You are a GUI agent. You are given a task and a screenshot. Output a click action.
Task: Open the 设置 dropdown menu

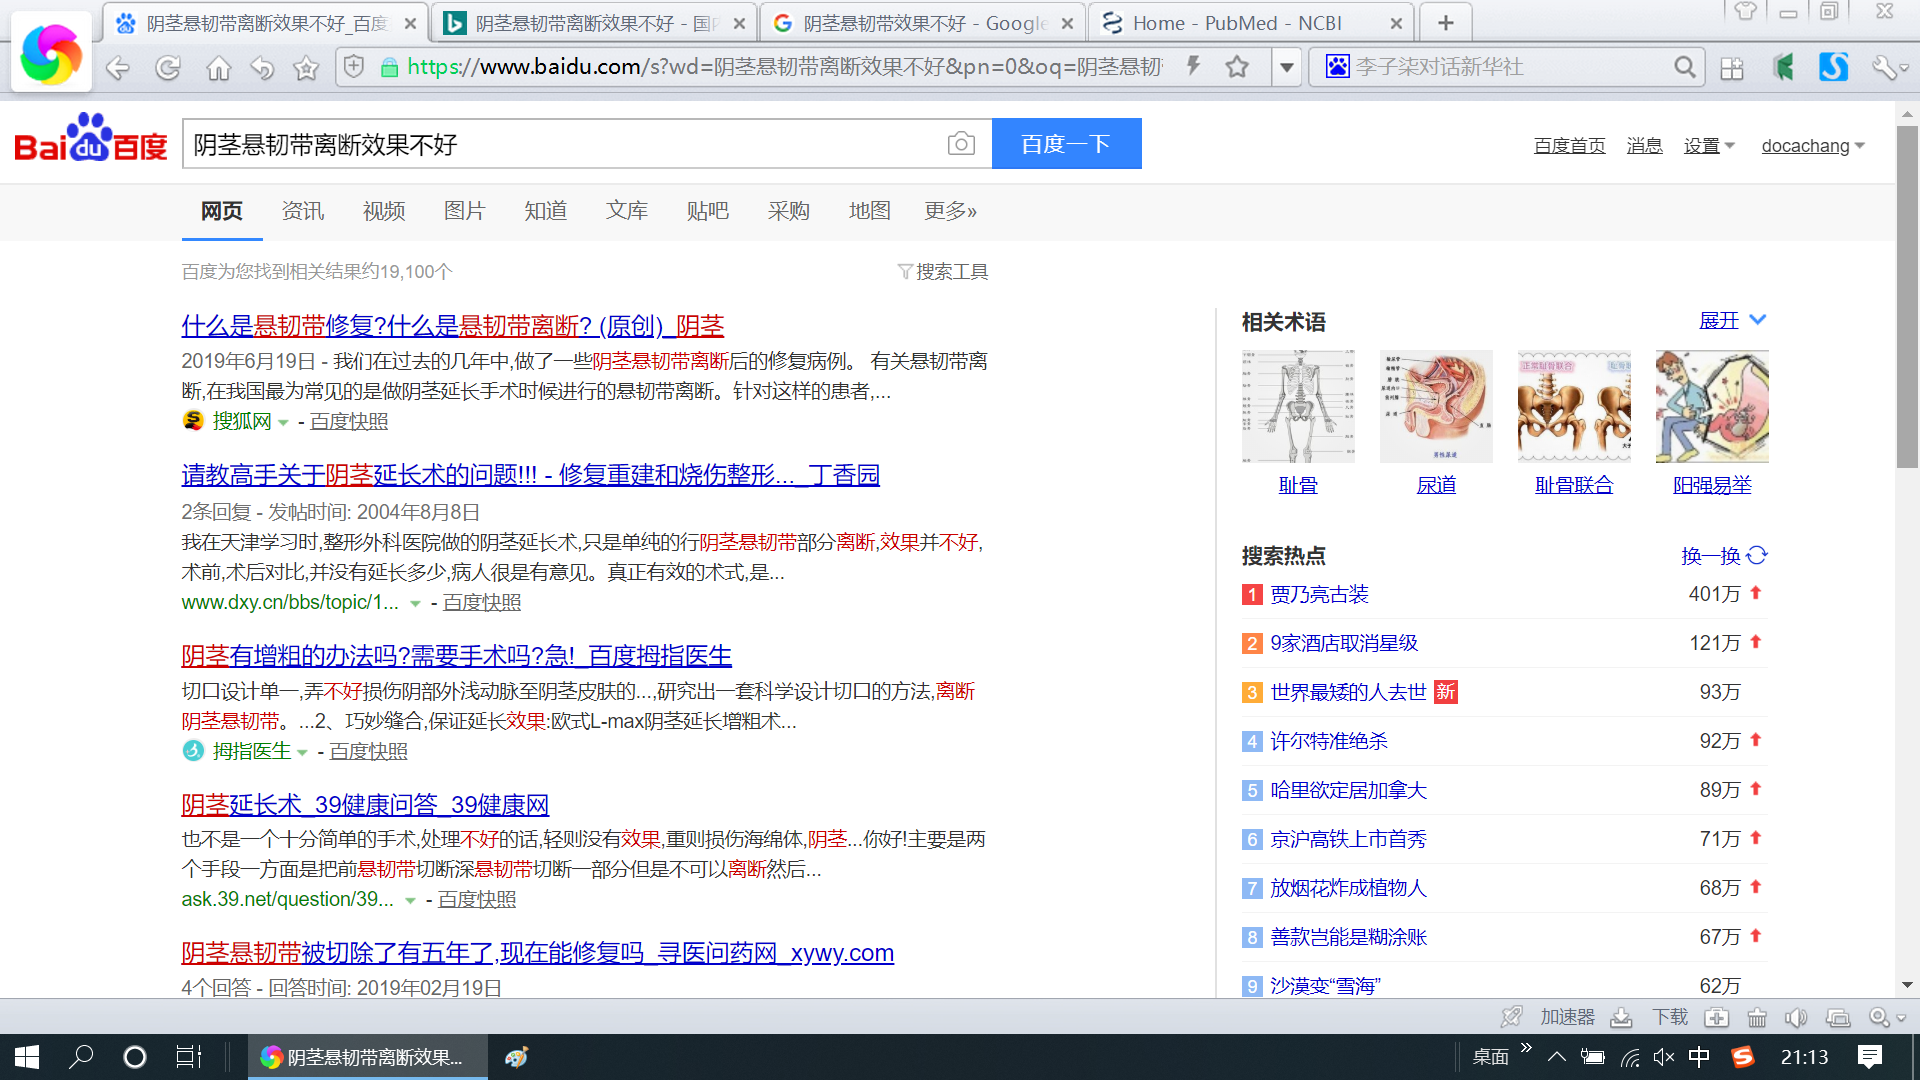[x=1709, y=146]
